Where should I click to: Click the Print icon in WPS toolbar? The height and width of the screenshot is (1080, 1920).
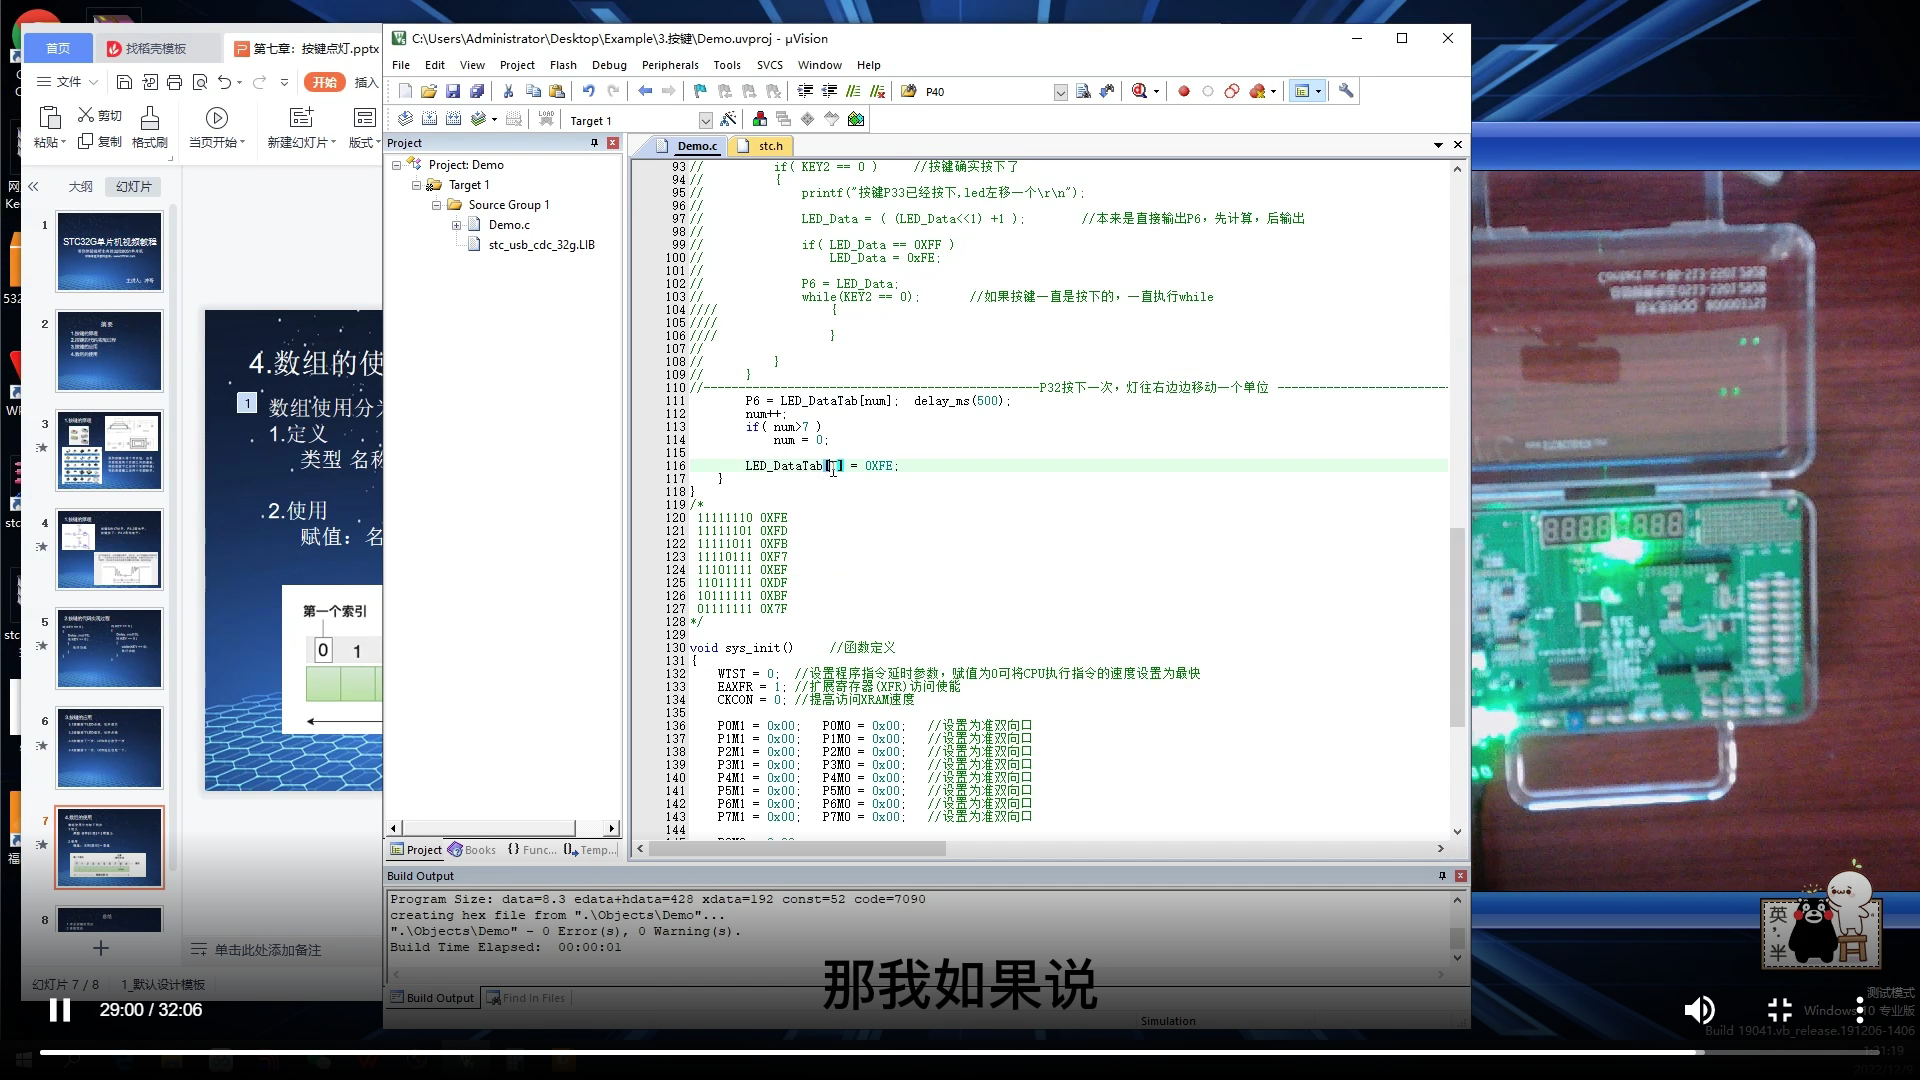(175, 82)
